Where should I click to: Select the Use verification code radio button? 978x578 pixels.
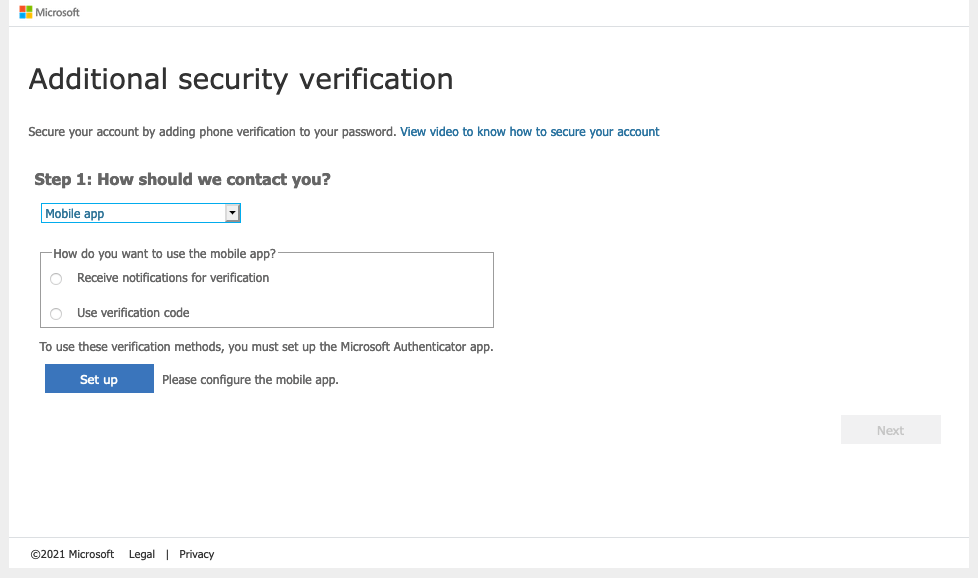pos(56,314)
